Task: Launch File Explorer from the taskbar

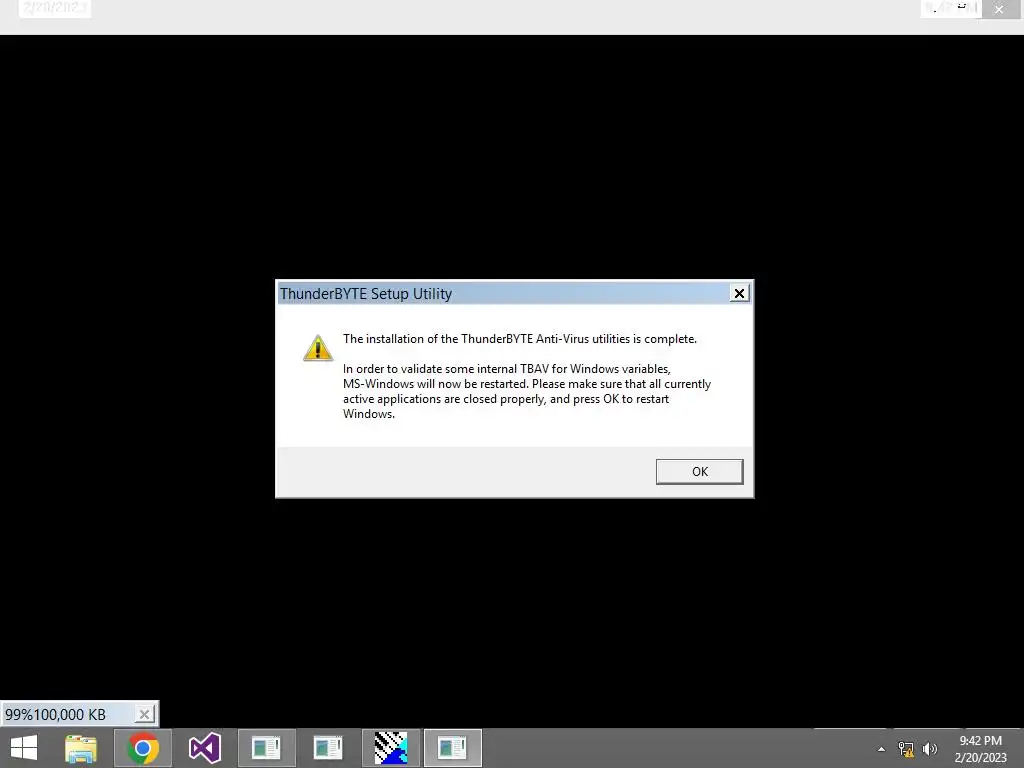Action: 81,748
